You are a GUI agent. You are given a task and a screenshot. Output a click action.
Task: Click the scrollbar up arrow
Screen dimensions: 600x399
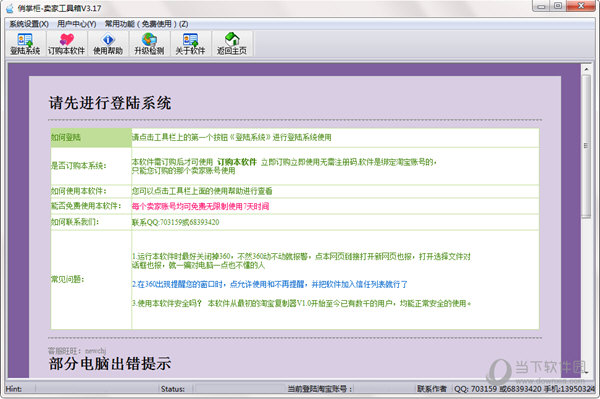586,69
